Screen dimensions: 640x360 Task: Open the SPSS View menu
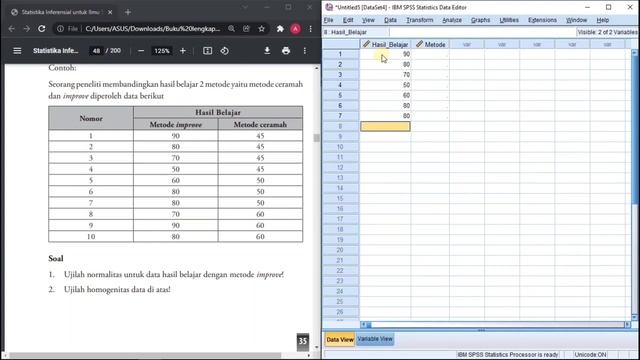[x=368, y=20]
